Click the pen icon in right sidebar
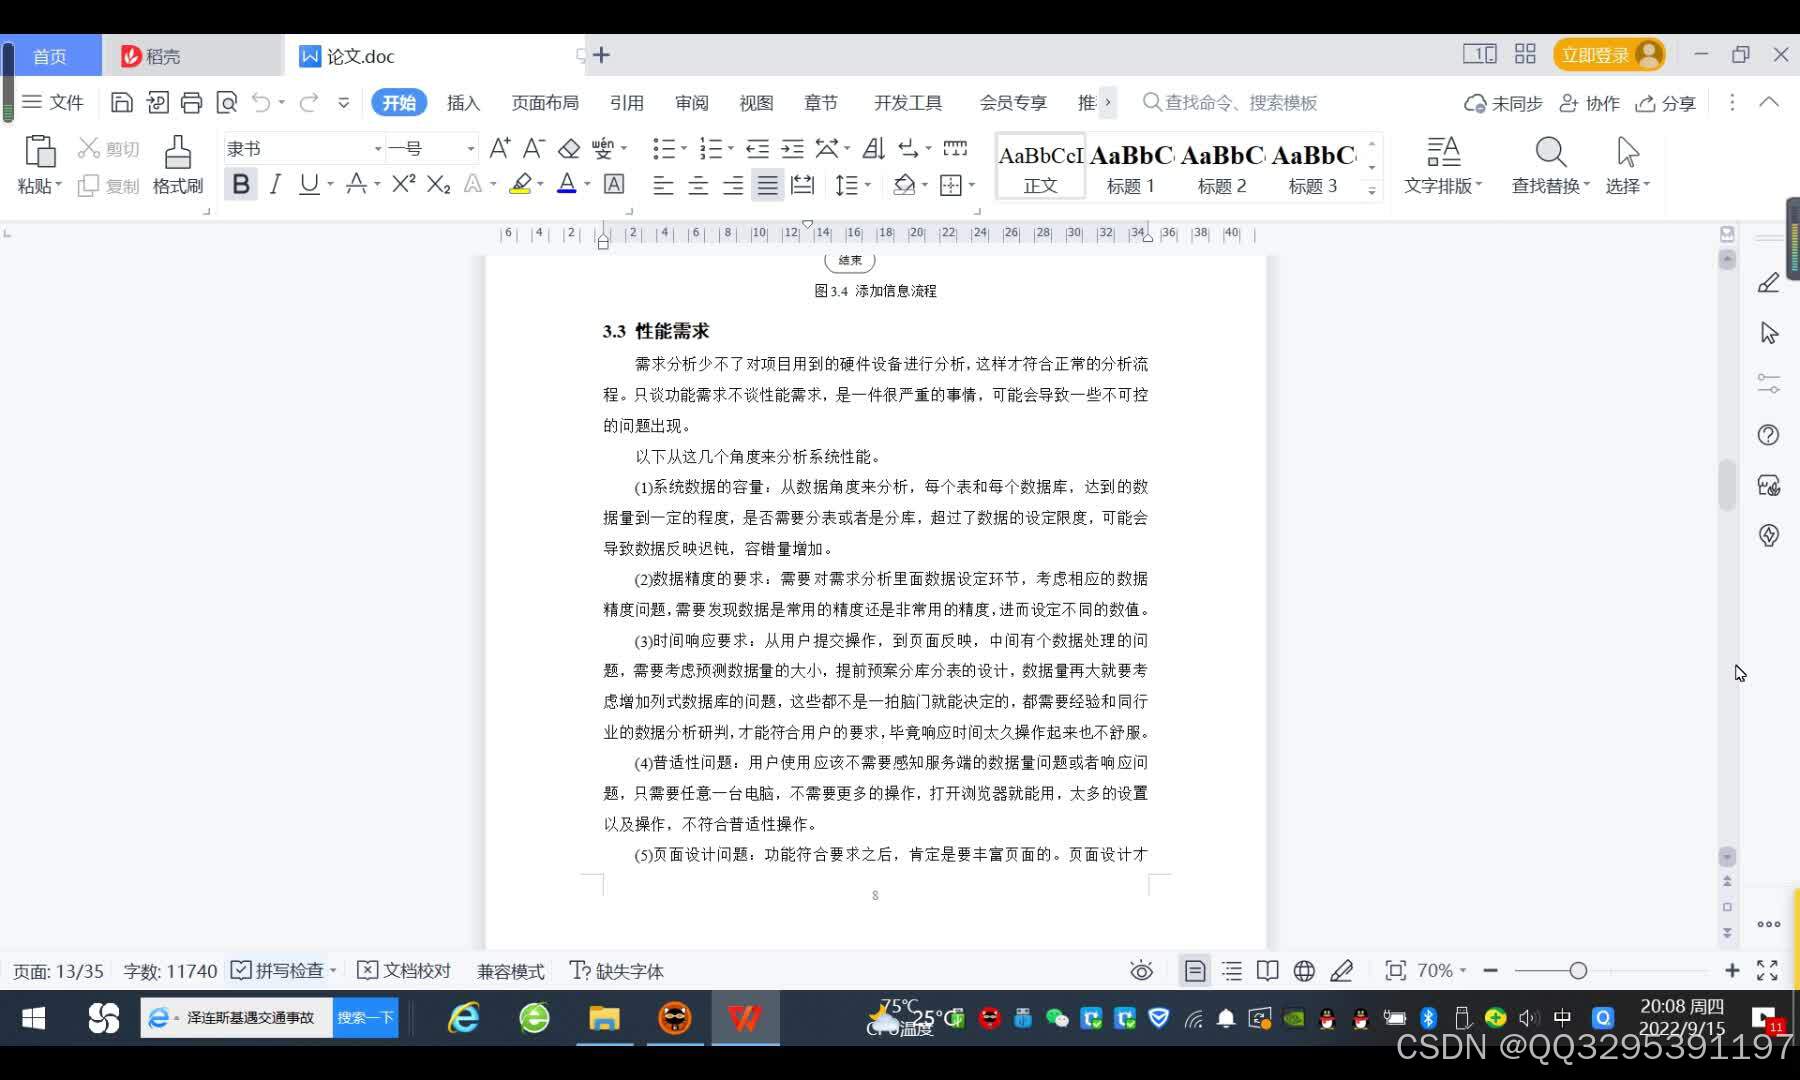The image size is (1800, 1080). (x=1769, y=283)
